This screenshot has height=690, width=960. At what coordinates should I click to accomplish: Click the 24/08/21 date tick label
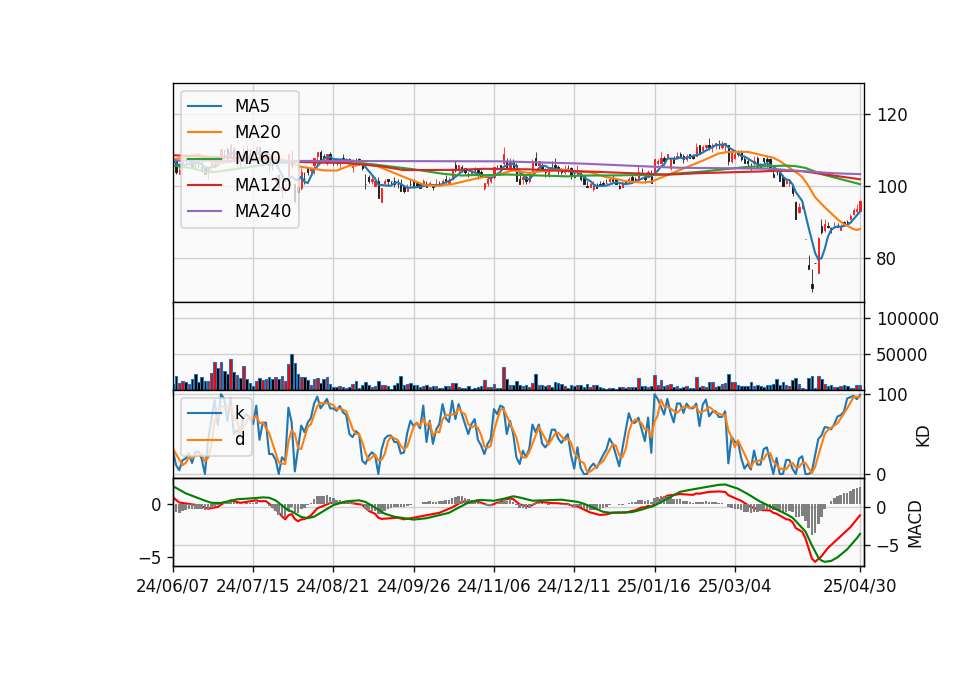tap(333, 586)
